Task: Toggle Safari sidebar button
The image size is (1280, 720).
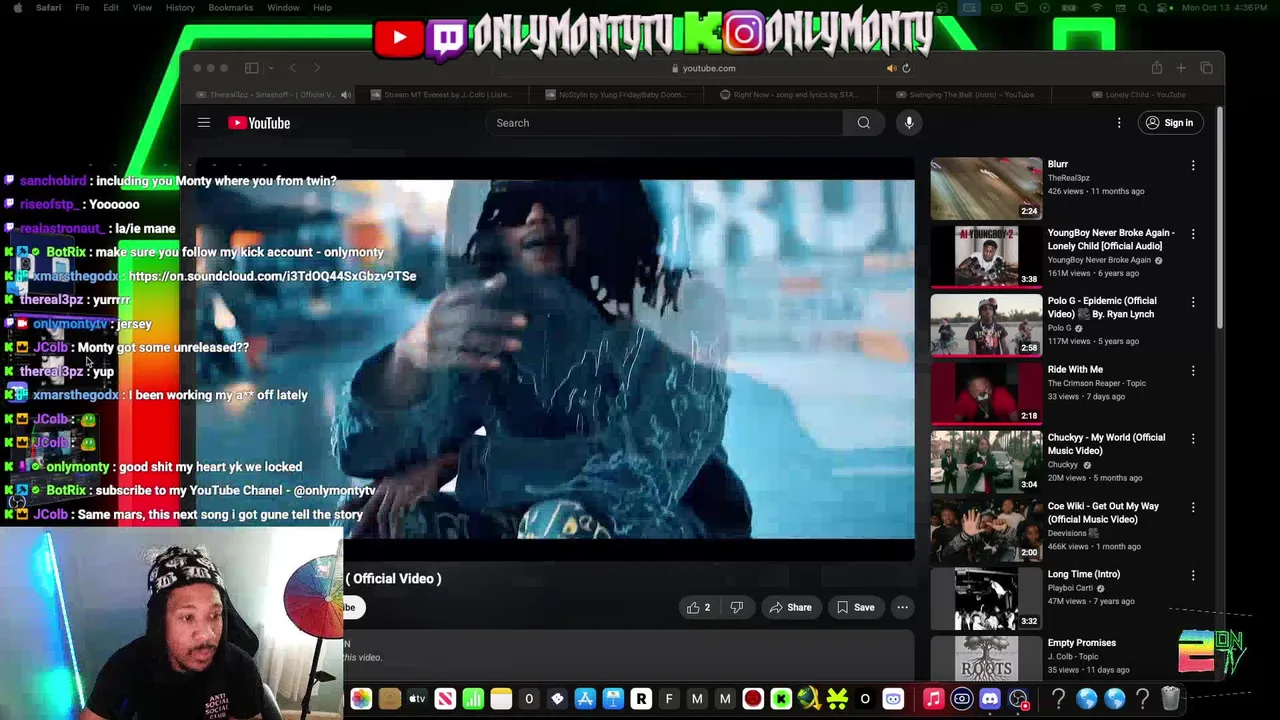Action: point(251,68)
